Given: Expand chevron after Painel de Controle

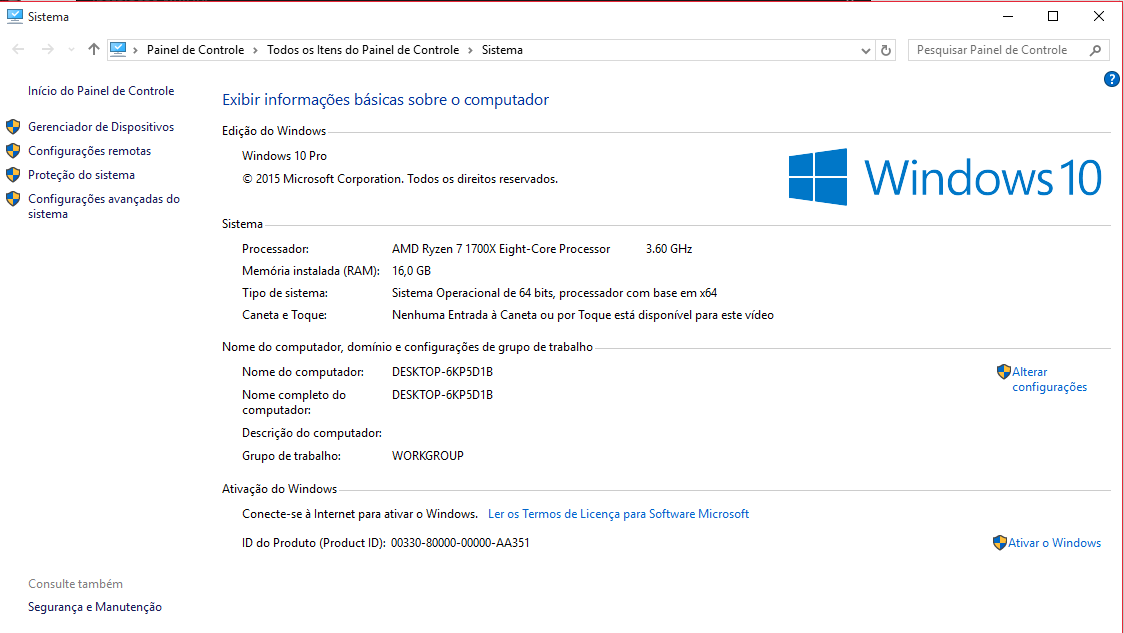Looking at the screenshot, I should point(255,50).
